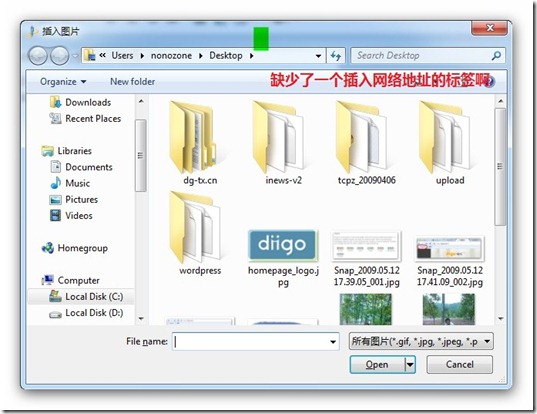The image size is (537, 414).
Task: Click the refresh icon beside address bar
Action: 336,55
